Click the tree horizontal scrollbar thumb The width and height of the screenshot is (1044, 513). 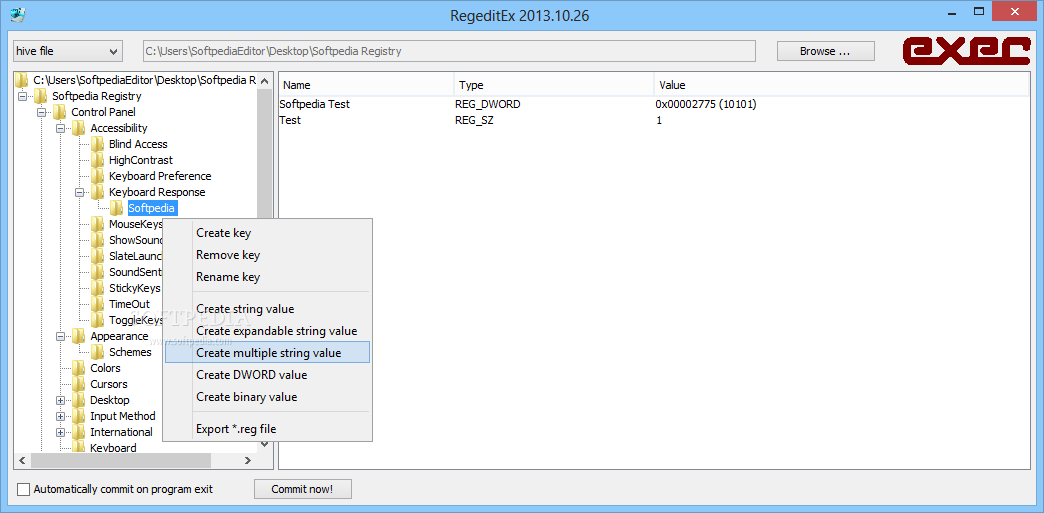click(121, 460)
